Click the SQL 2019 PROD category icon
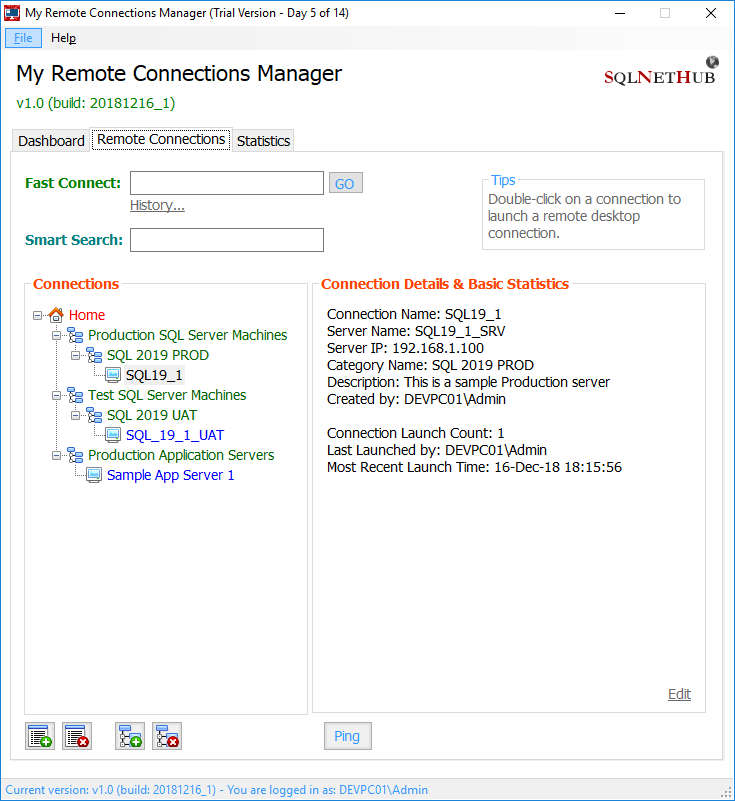The height and width of the screenshot is (801, 735). [94, 355]
